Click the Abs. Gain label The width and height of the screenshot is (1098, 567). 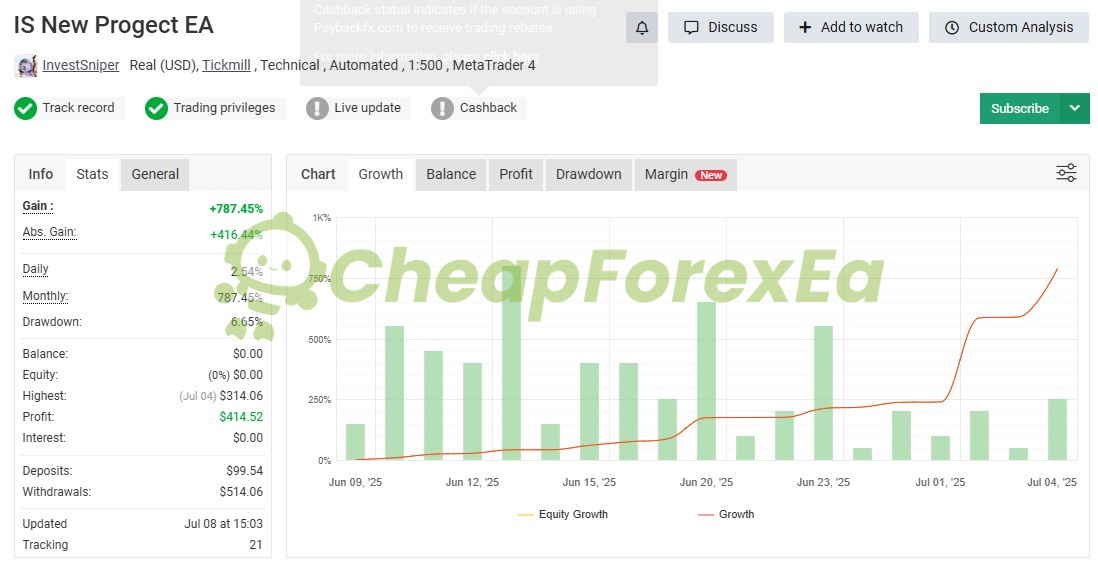tap(49, 232)
